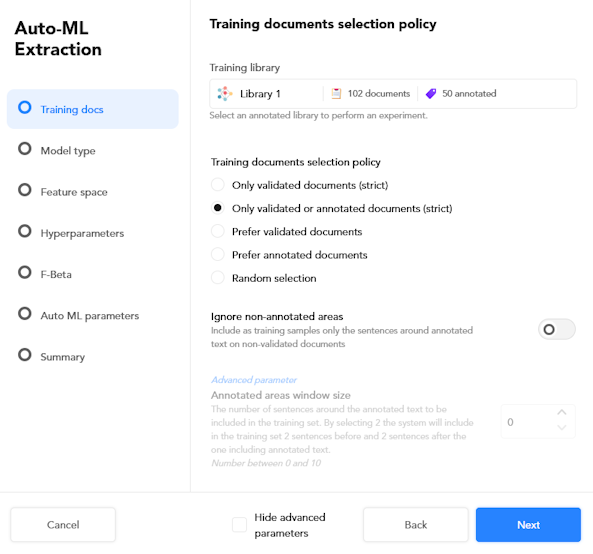
Task: Click the Next button
Action: 528,525
